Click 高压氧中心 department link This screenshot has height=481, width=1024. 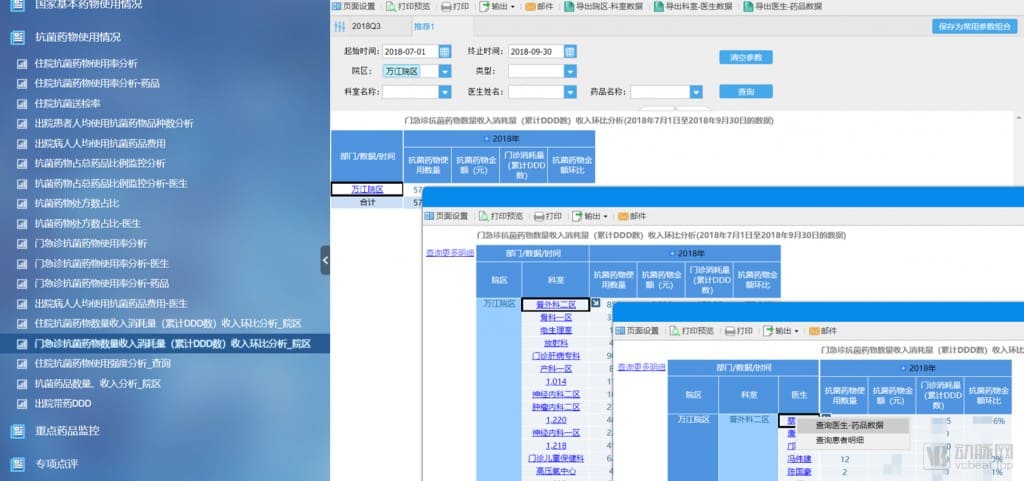556,471
